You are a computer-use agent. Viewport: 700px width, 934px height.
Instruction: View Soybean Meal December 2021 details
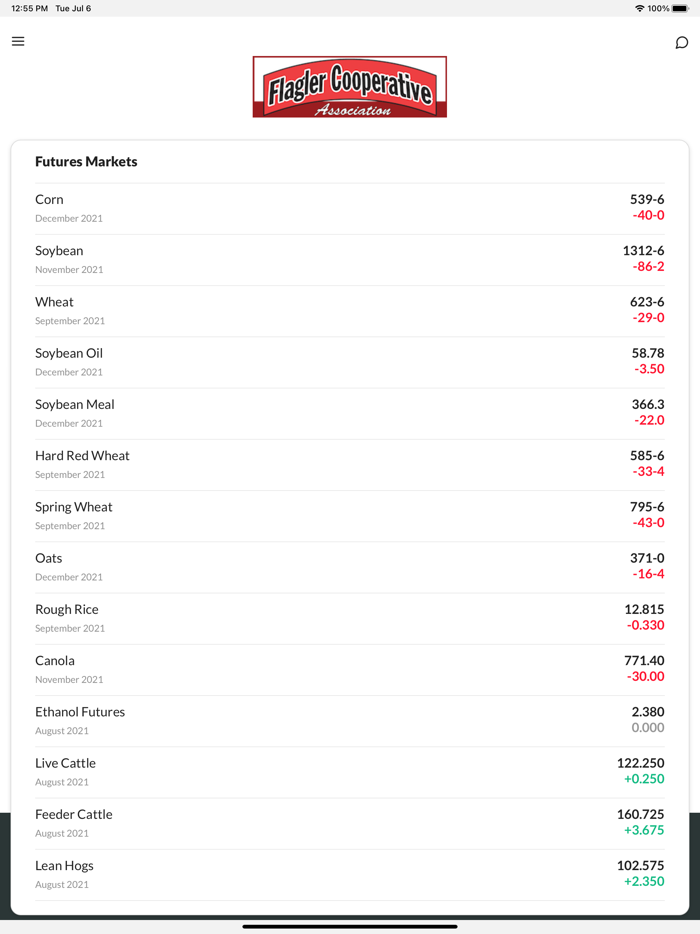click(350, 412)
